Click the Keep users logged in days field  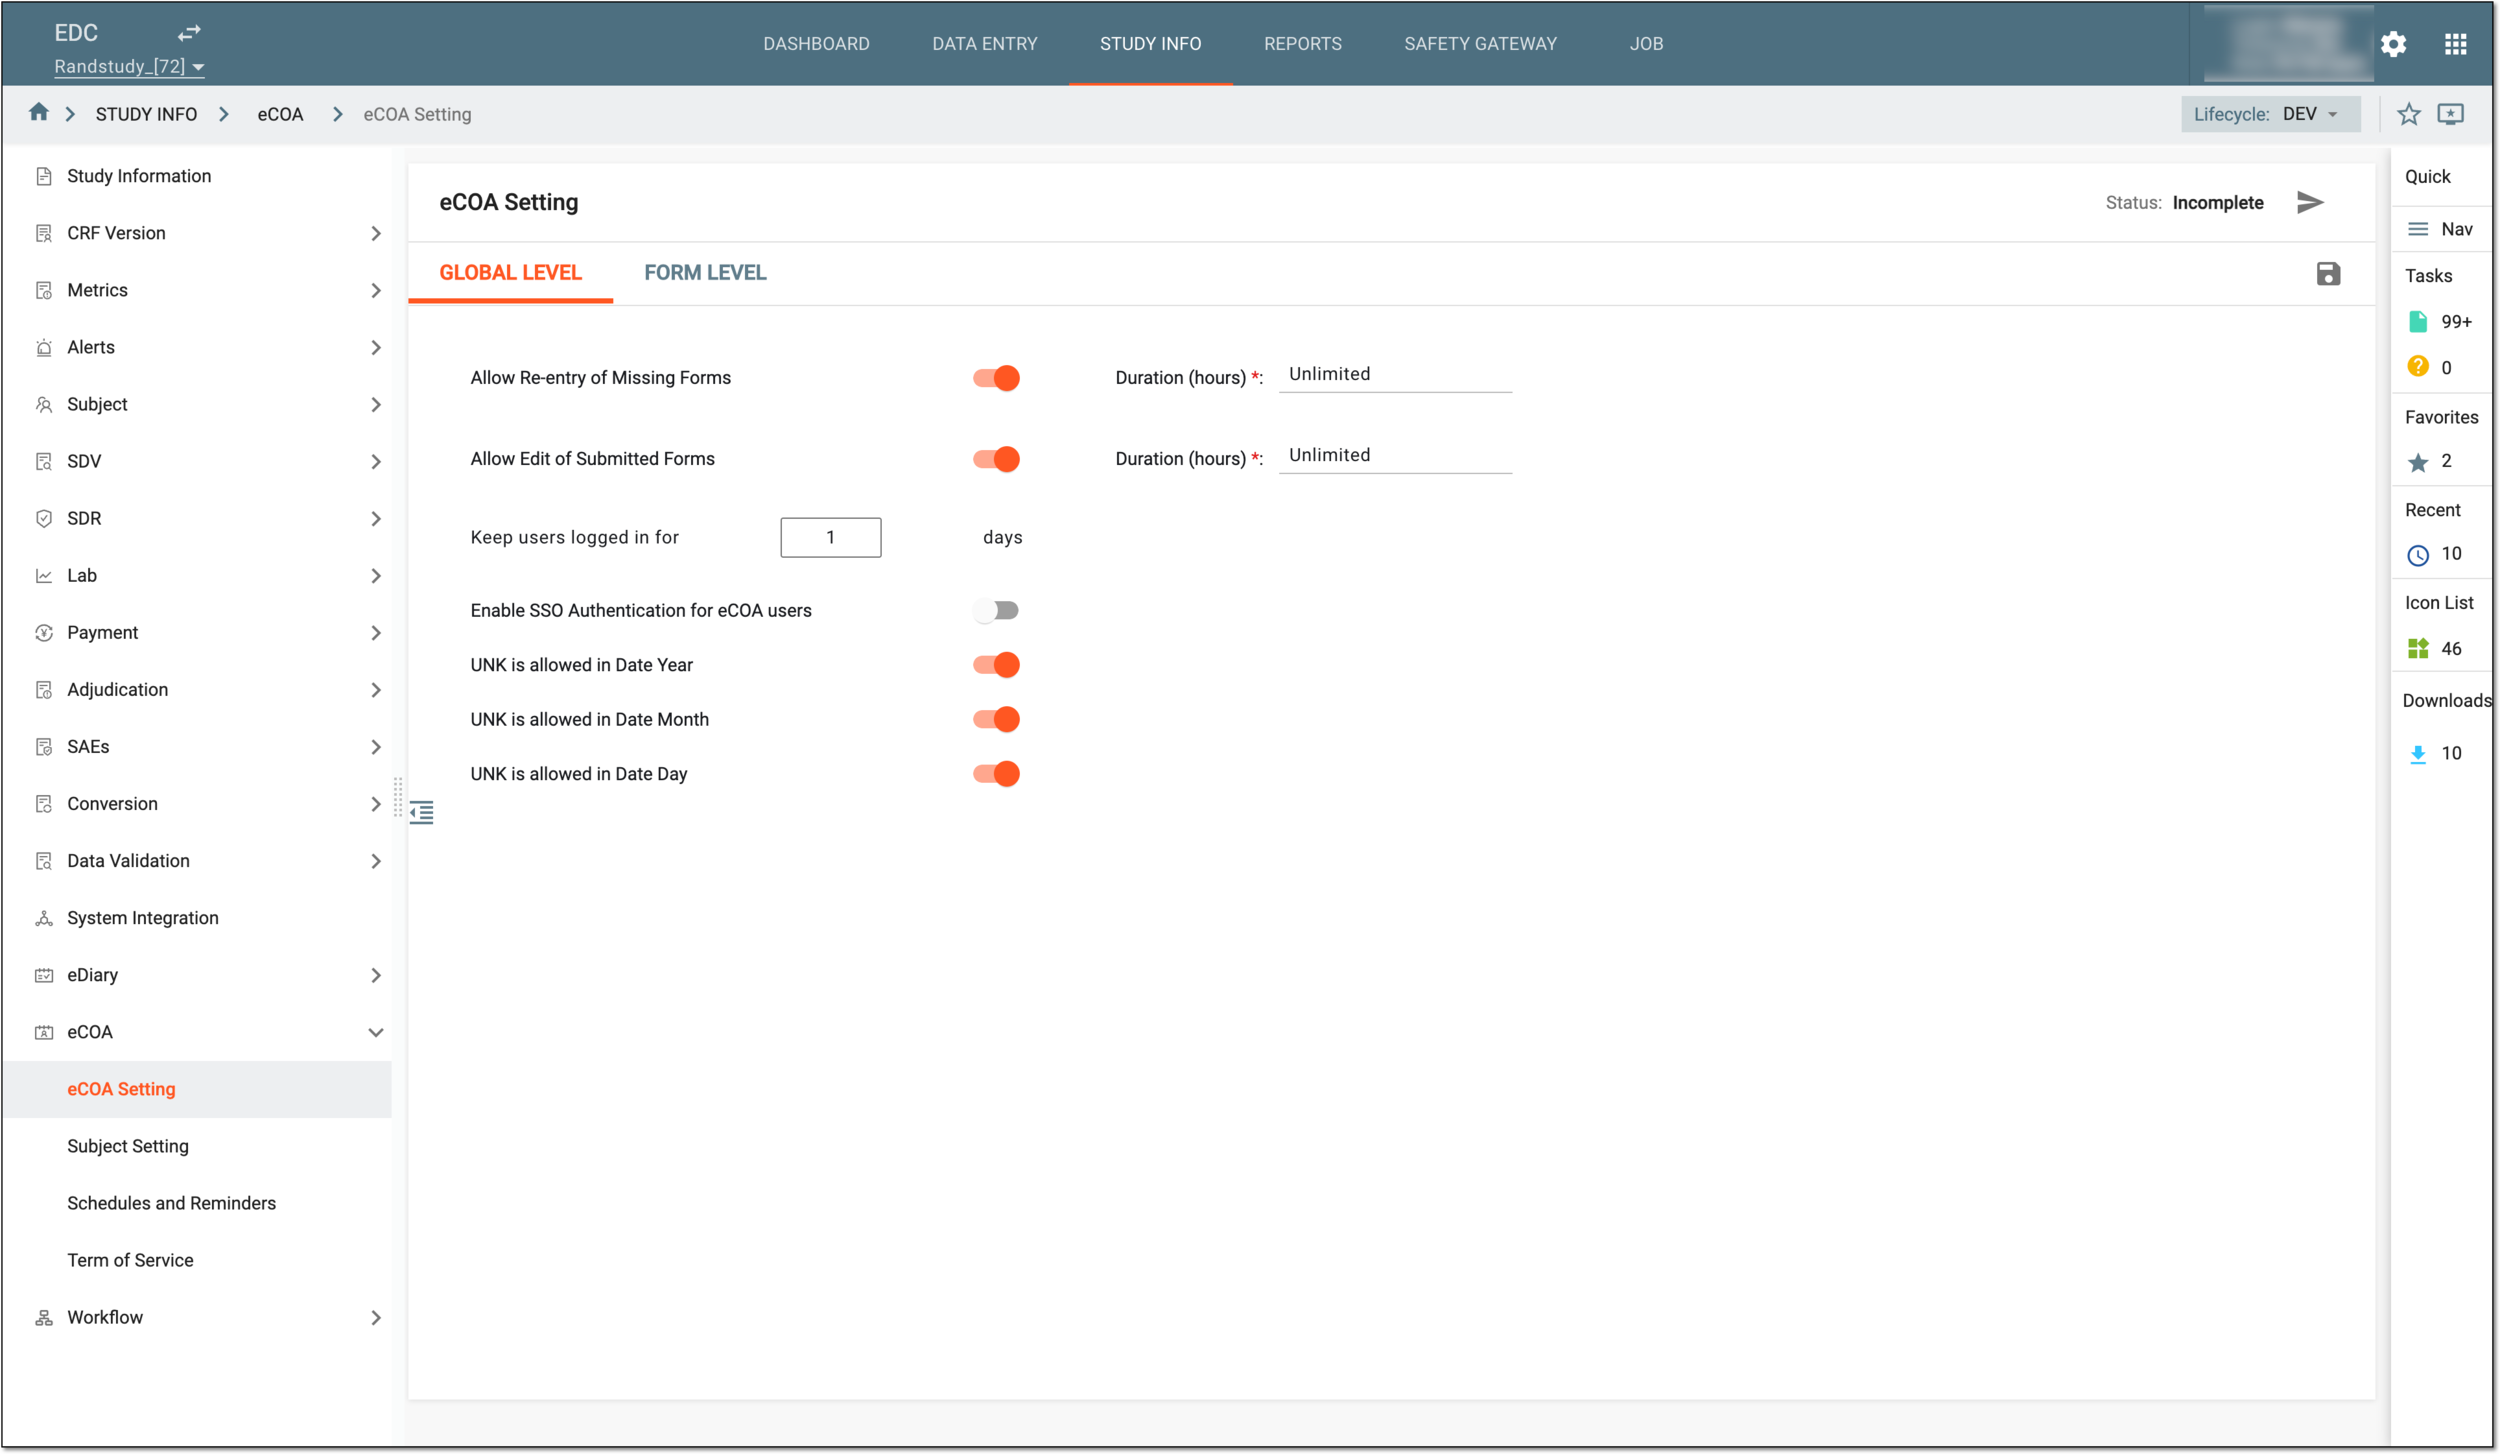coord(831,537)
